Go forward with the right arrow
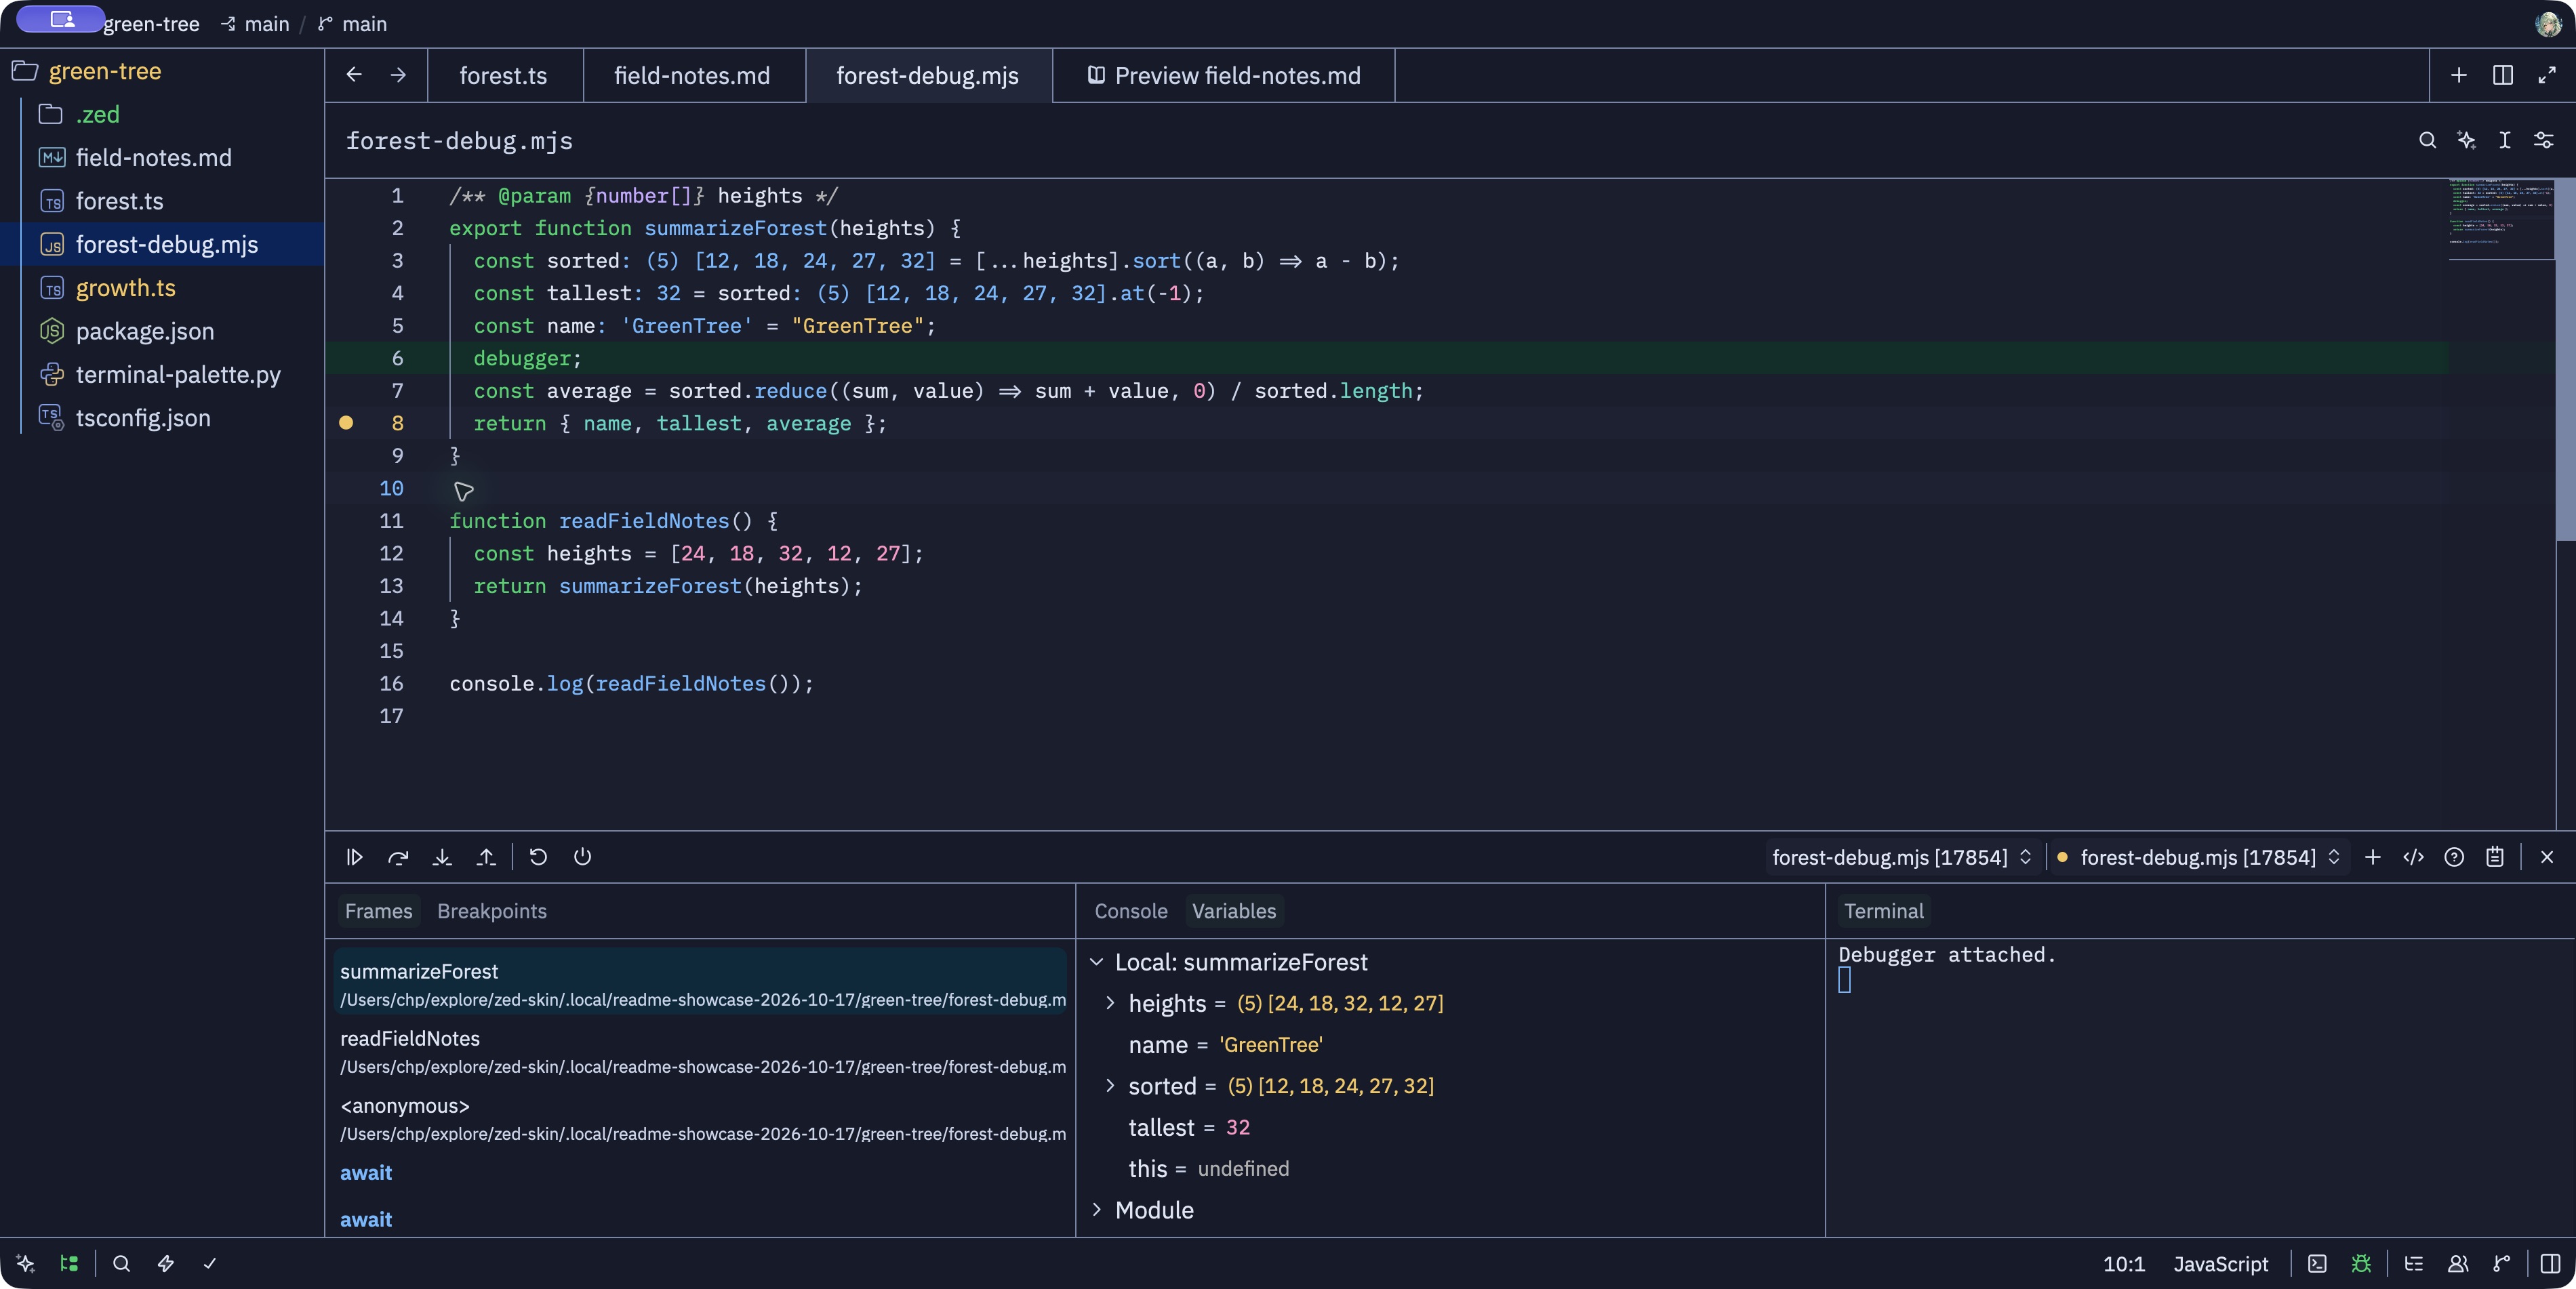Image resolution: width=2576 pixels, height=1289 pixels. (x=398, y=75)
